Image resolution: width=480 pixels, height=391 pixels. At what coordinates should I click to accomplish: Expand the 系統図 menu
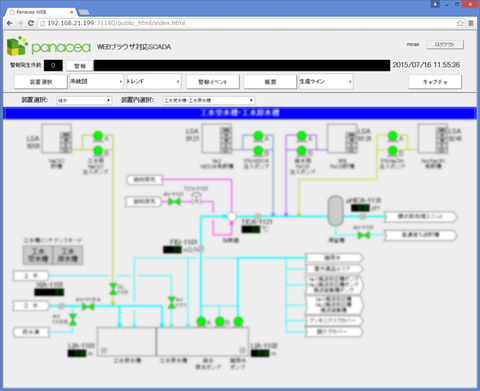[x=96, y=81]
